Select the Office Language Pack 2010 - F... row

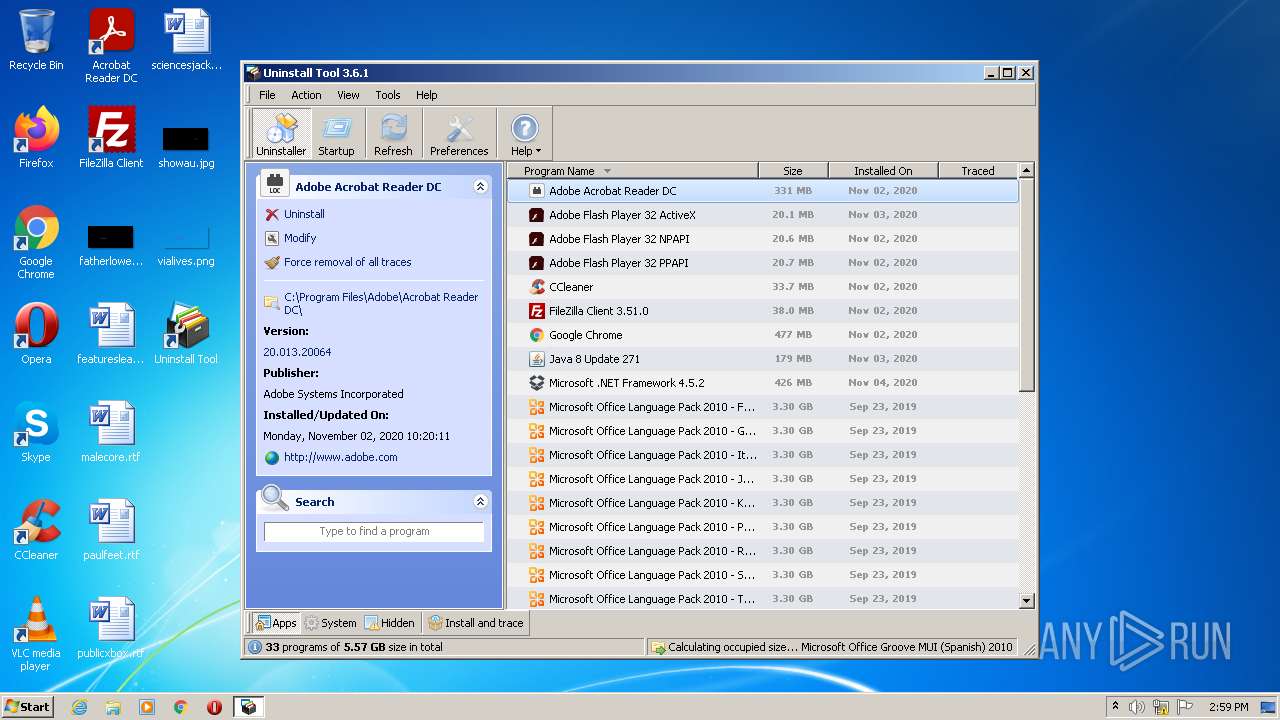(763, 407)
